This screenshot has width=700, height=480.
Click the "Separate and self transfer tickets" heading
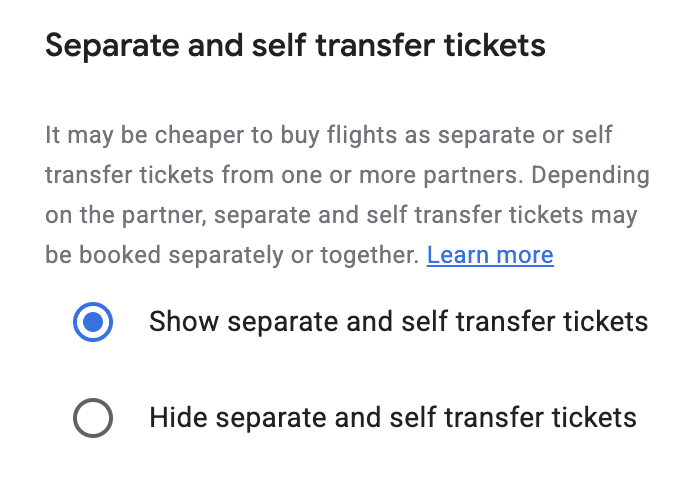[x=296, y=46]
